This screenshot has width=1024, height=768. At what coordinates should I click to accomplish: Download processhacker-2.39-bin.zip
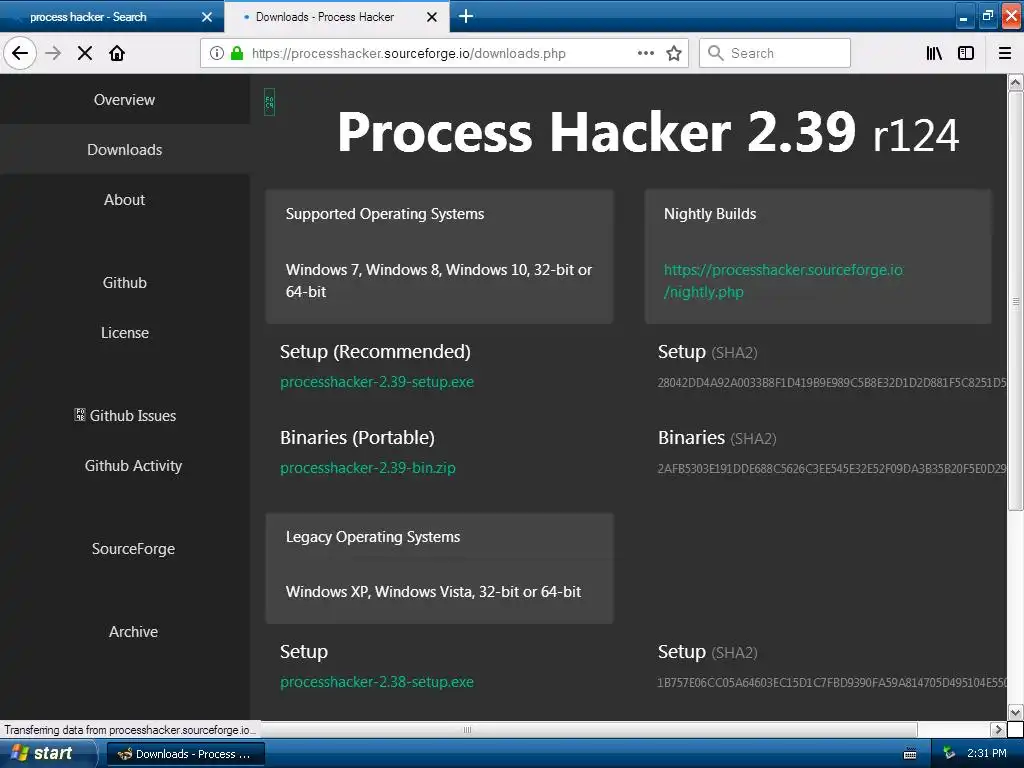tap(368, 468)
